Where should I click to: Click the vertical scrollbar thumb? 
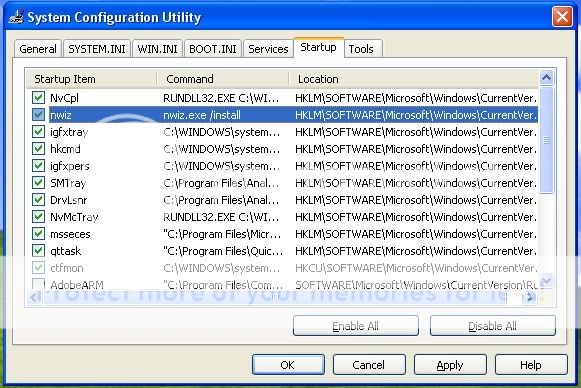[x=547, y=140]
